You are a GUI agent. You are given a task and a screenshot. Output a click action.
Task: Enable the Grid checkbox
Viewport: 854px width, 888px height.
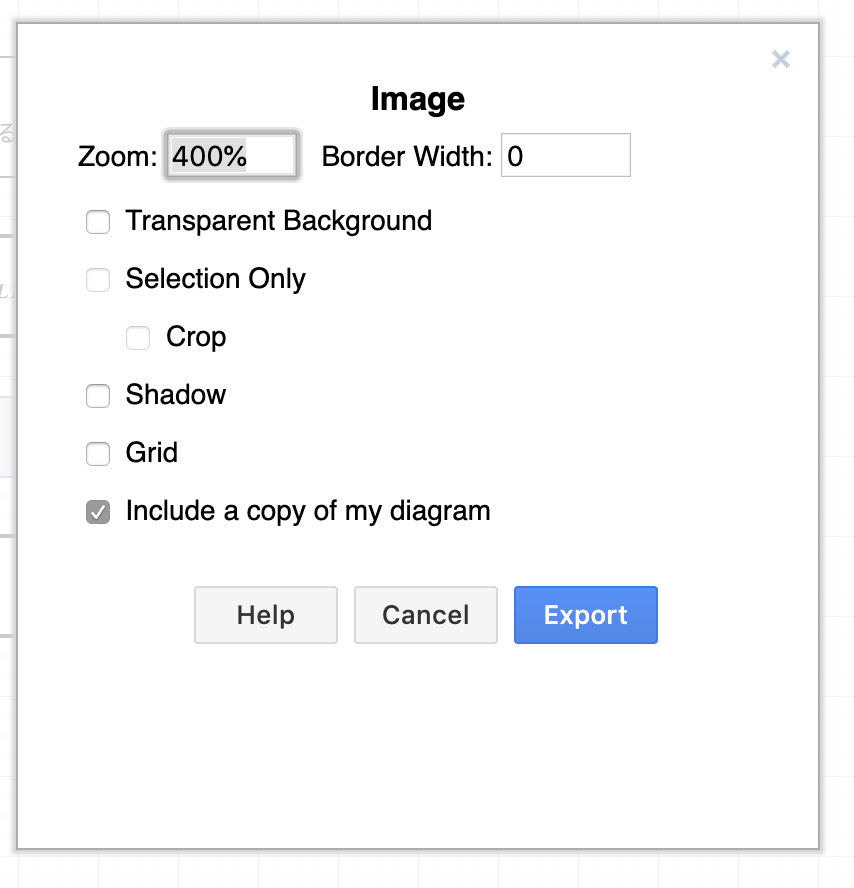point(98,454)
